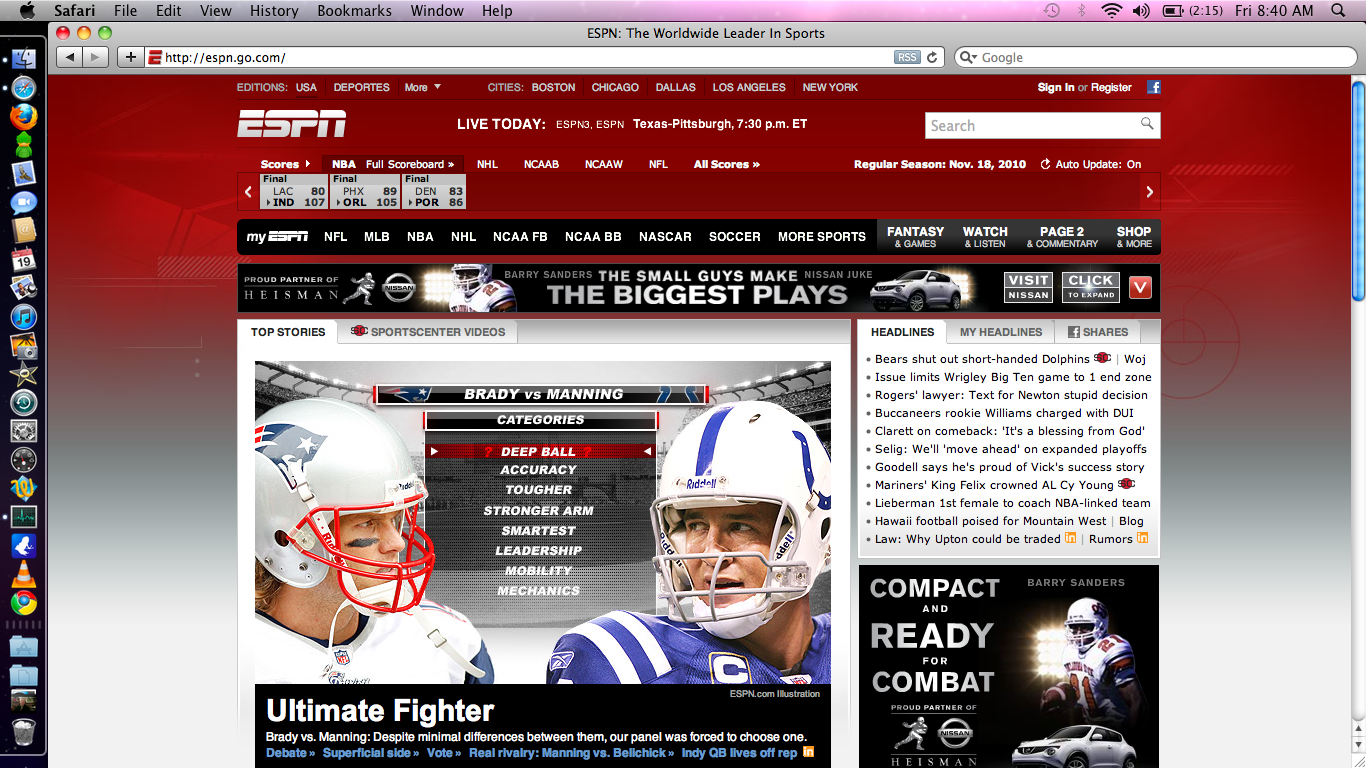Image resolution: width=1366 pixels, height=768 pixels.
Task: Click the Click to Expand ad button
Action: coord(1090,288)
